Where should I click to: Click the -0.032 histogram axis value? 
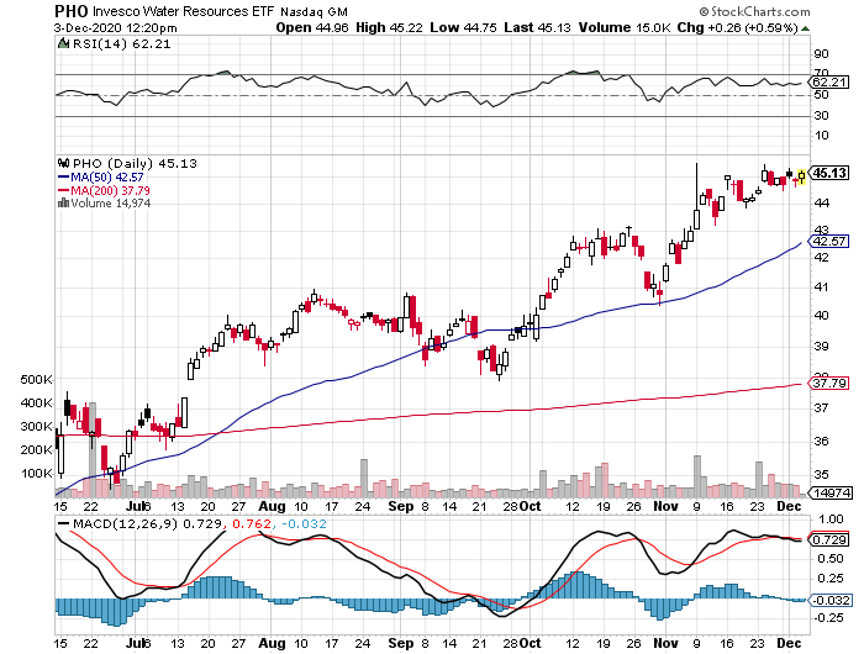pos(832,599)
